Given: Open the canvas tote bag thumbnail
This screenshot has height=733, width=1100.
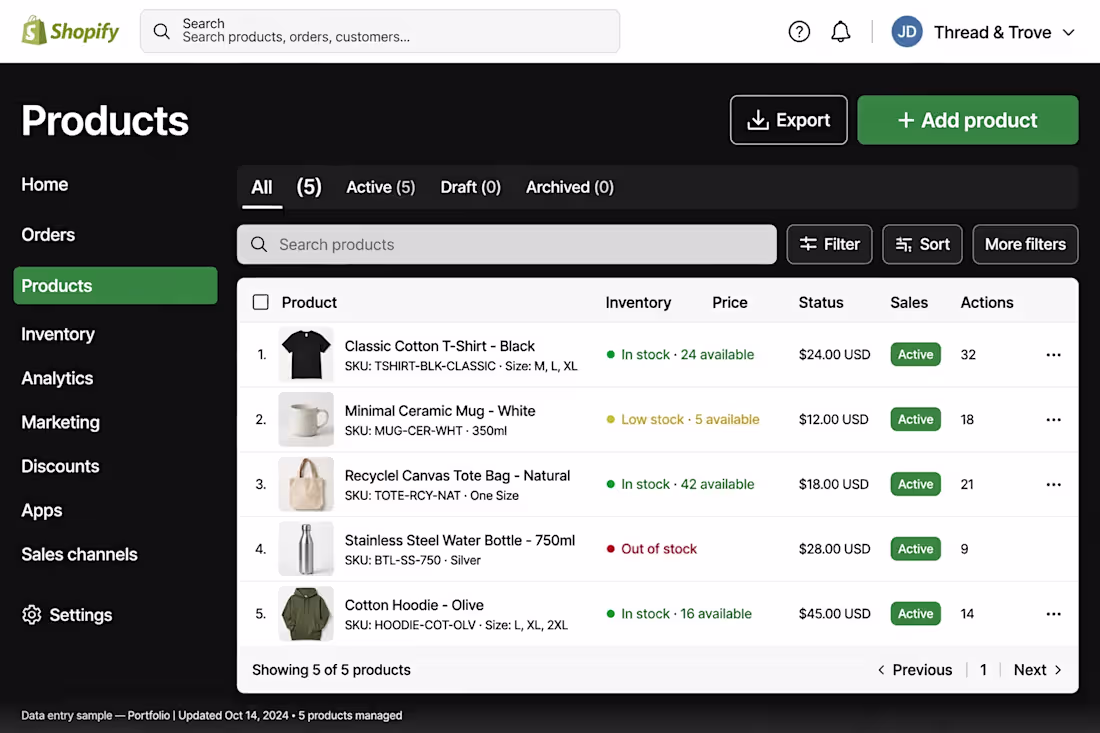Looking at the screenshot, I should pyautogui.click(x=306, y=484).
